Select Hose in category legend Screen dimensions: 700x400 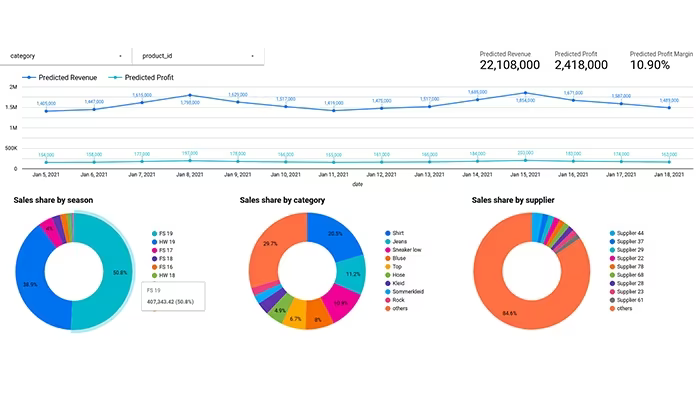(x=395, y=275)
